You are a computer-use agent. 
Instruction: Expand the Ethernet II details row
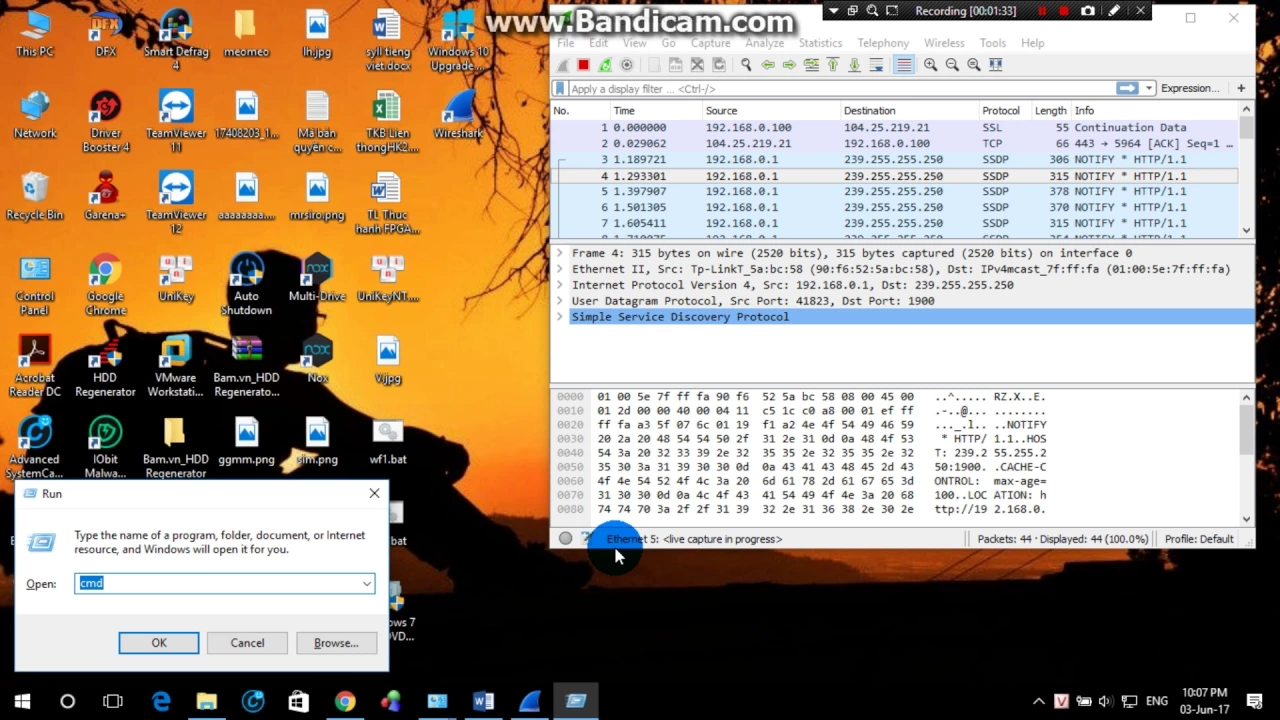(x=560, y=269)
